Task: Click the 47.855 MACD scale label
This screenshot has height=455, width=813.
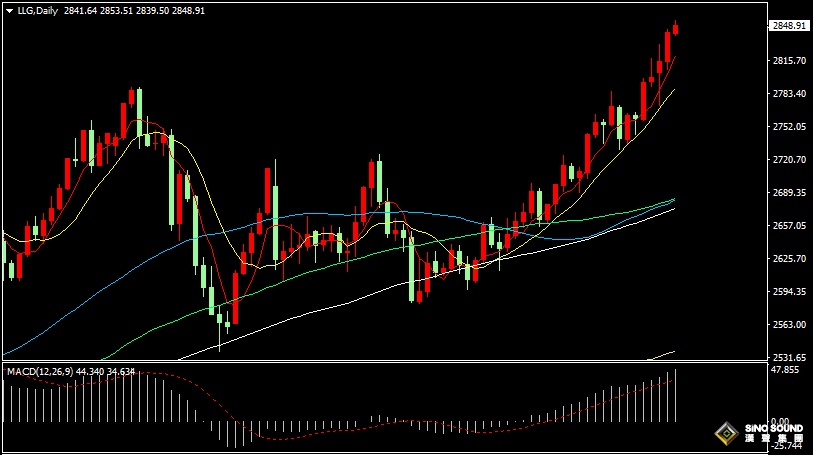Action: [x=787, y=370]
